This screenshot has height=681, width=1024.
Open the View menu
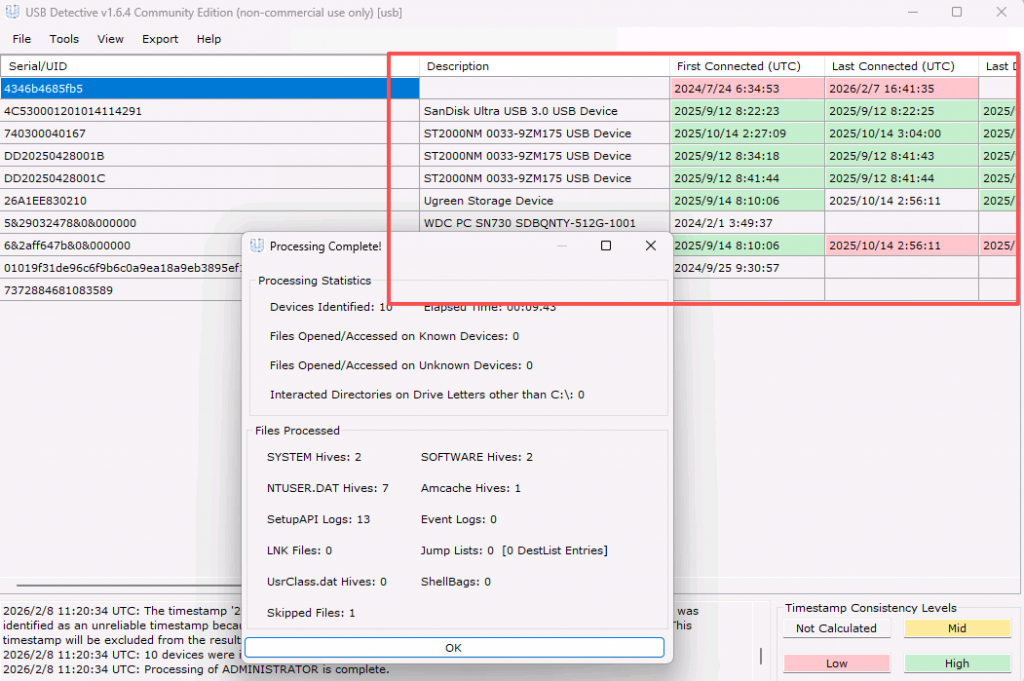pyautogui.click(x=111, y=39)
